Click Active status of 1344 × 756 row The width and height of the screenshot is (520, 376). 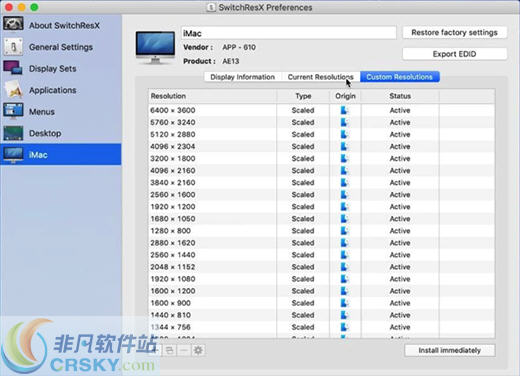(400, 327)
